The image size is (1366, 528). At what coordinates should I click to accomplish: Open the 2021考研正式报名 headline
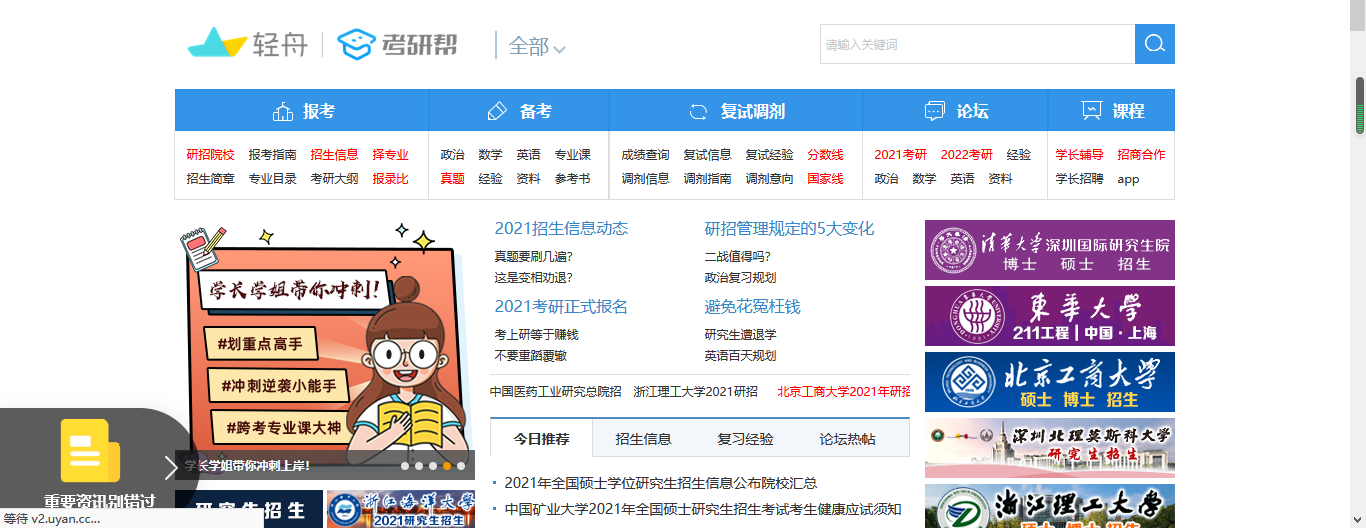tap(561, 306)
